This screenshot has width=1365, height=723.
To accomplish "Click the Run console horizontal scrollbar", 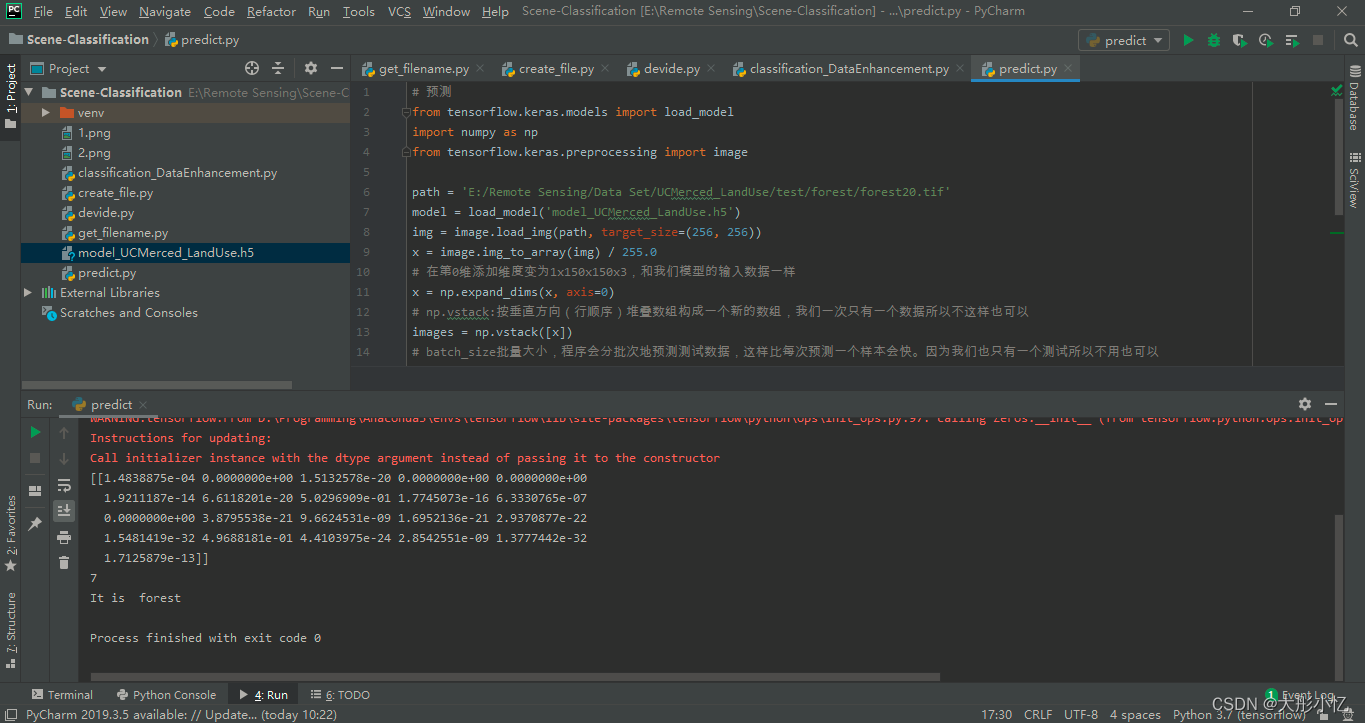I will (515, 677).
